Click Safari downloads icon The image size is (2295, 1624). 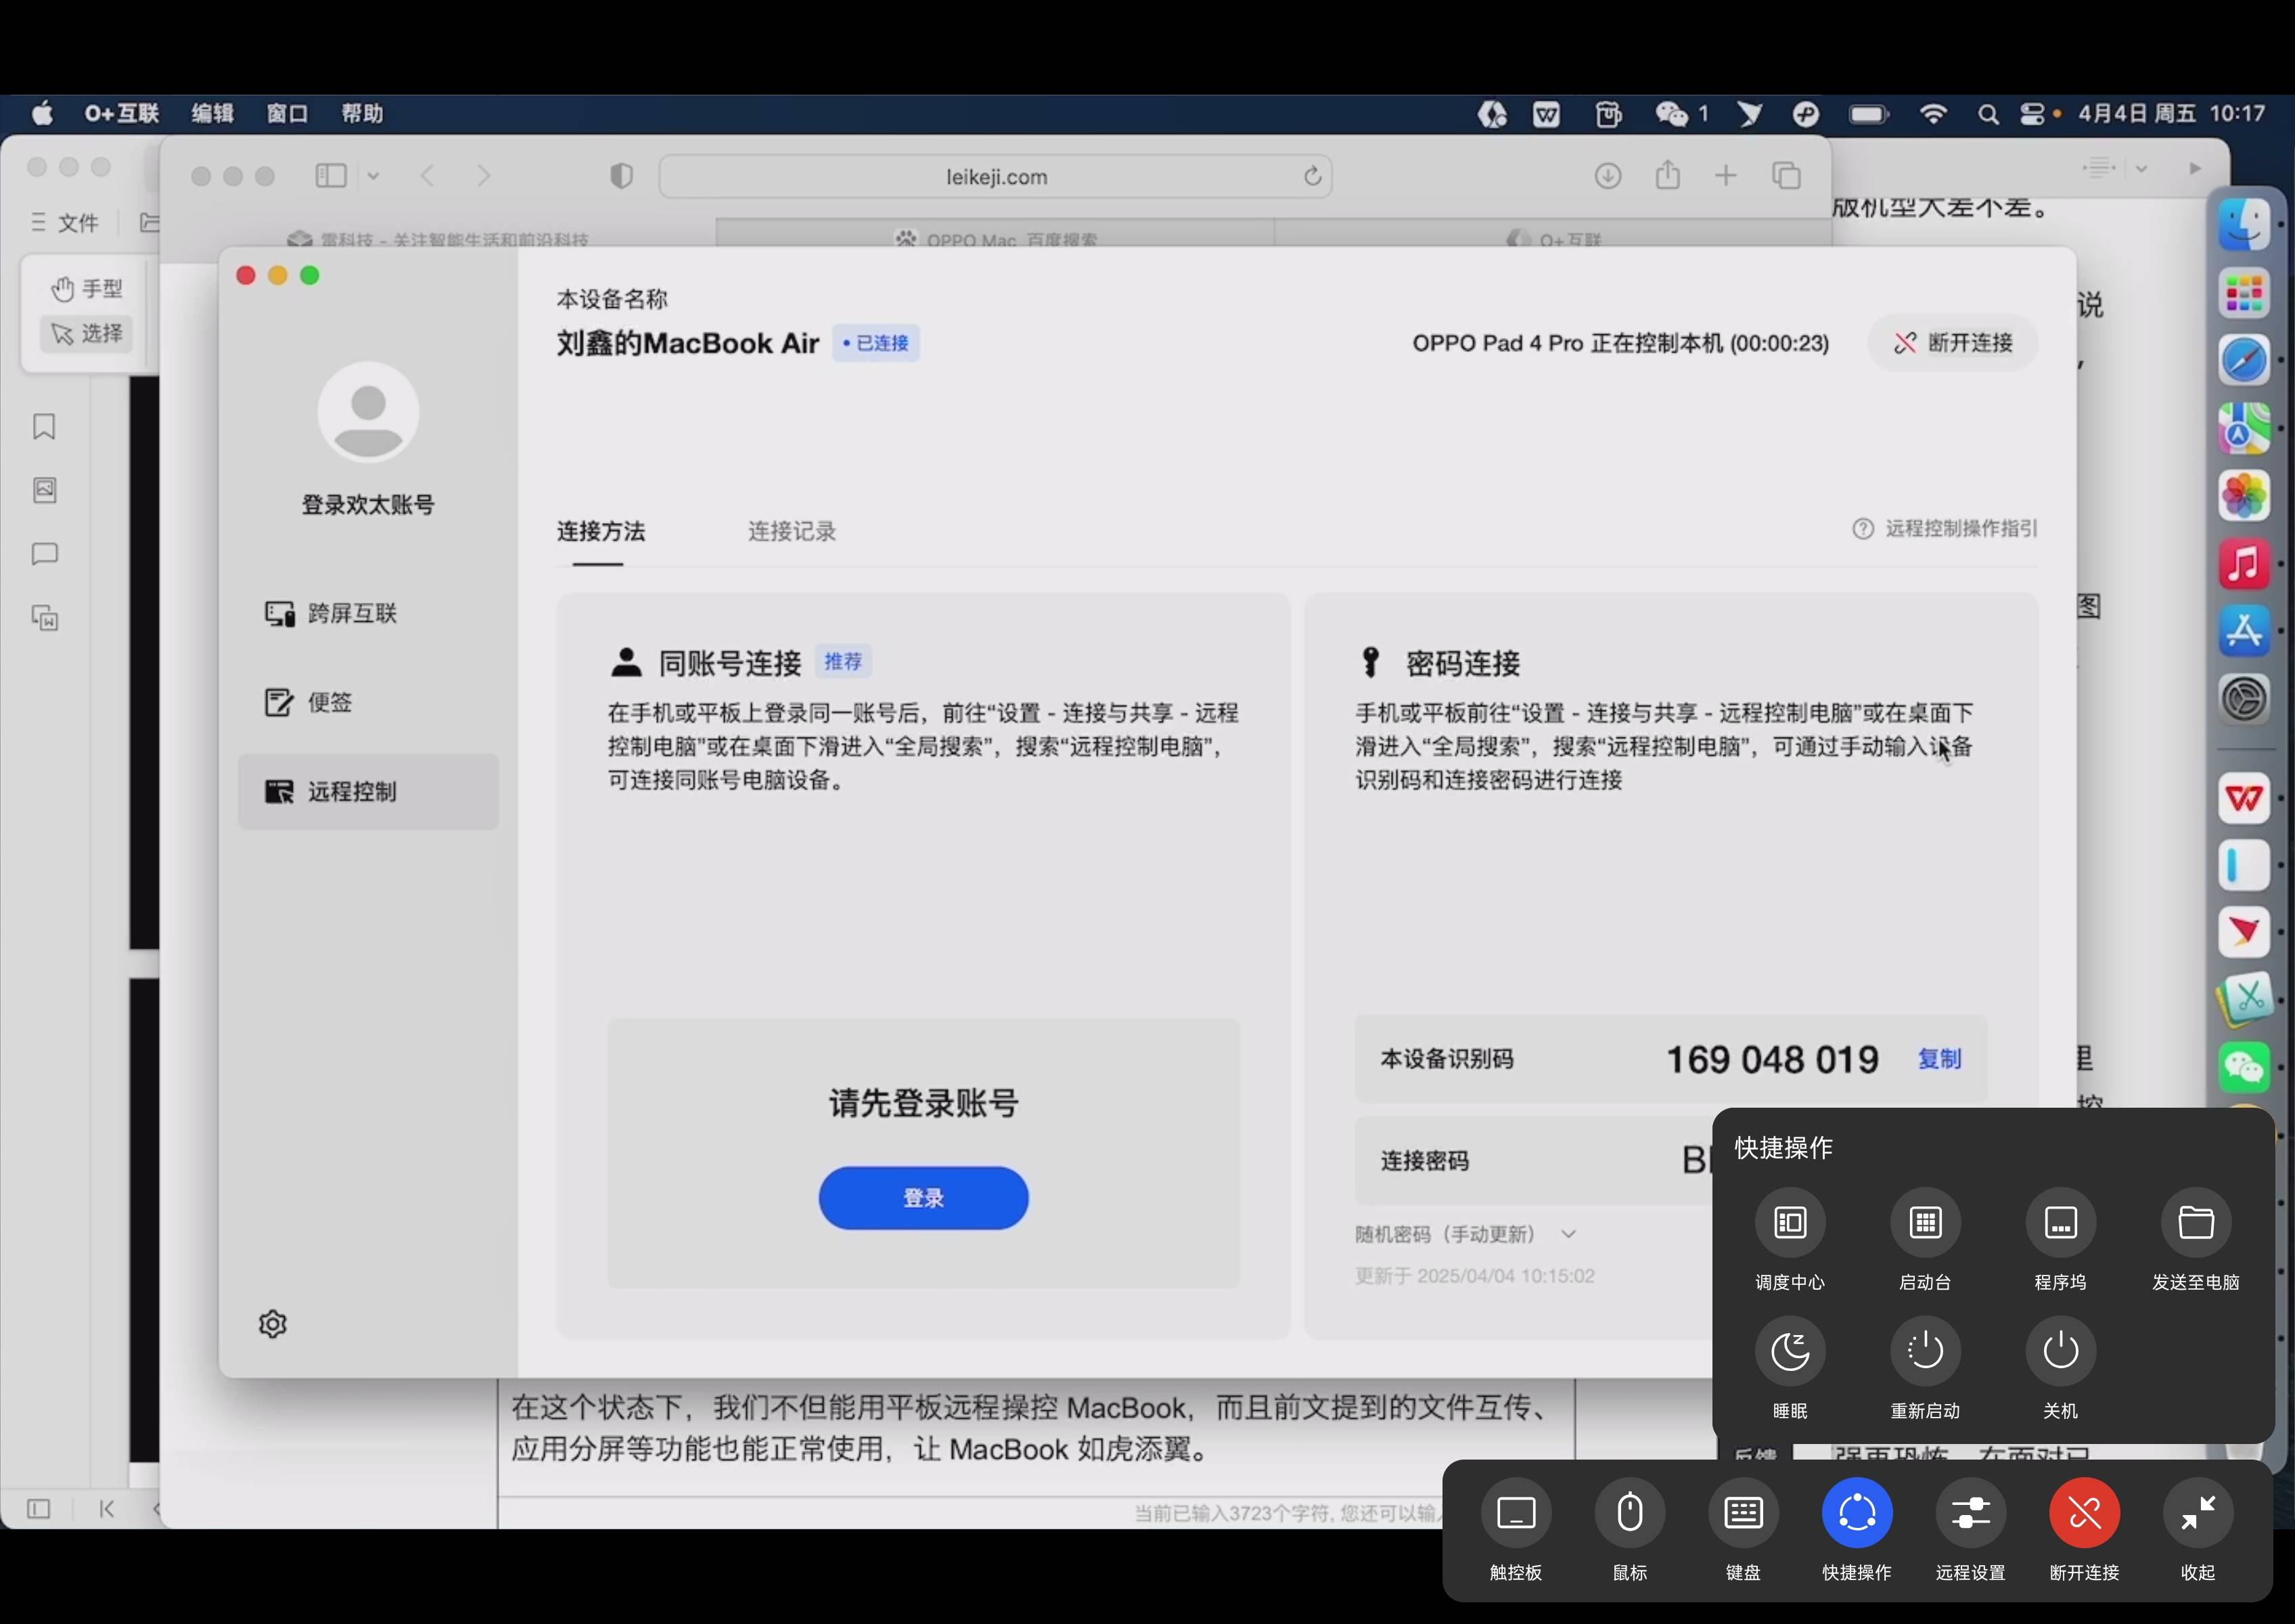click(1607, 176)
